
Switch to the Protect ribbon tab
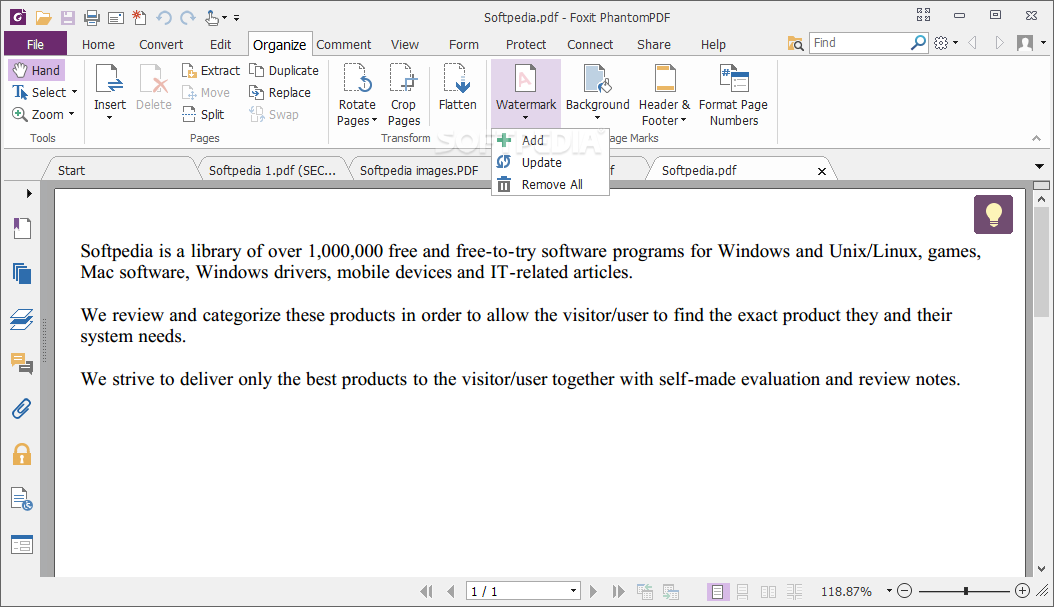pyautogui.click(x=526, y=44)
